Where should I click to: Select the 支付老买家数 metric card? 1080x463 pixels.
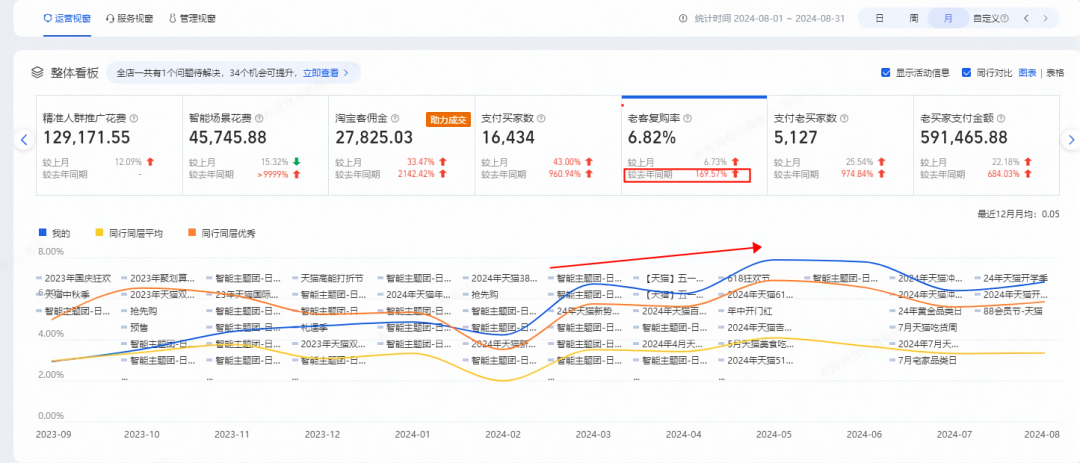click(x=840, y=145)
